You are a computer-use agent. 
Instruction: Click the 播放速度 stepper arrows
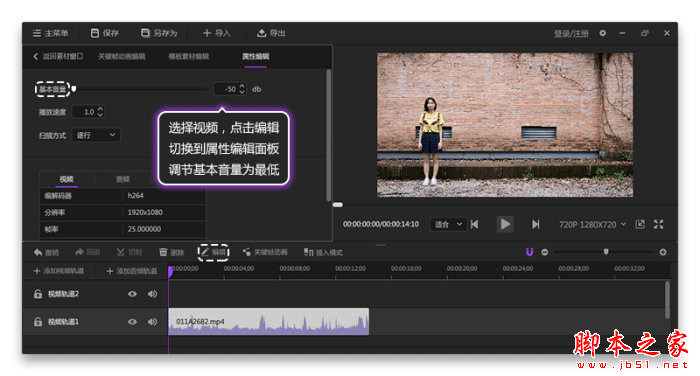100,112
